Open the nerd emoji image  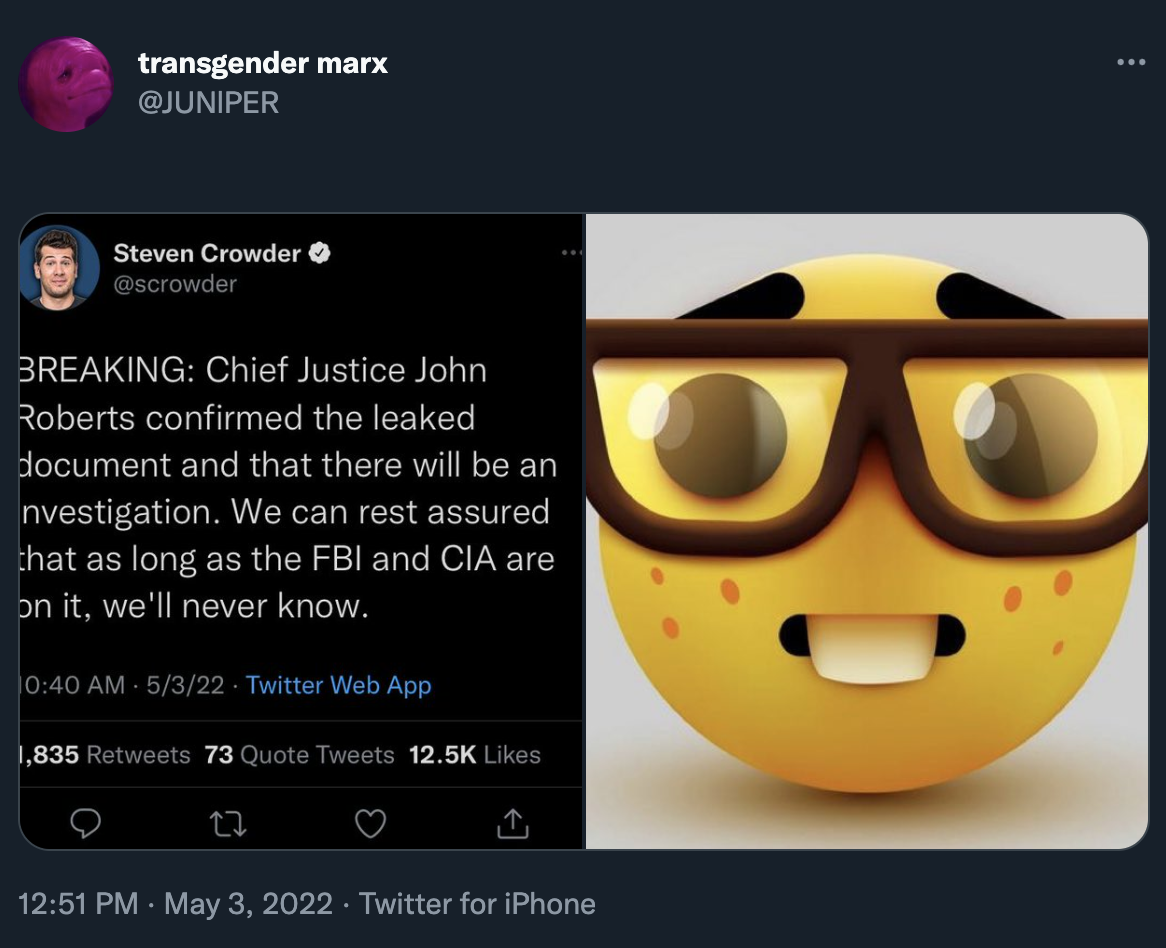(x=866, y=531)
